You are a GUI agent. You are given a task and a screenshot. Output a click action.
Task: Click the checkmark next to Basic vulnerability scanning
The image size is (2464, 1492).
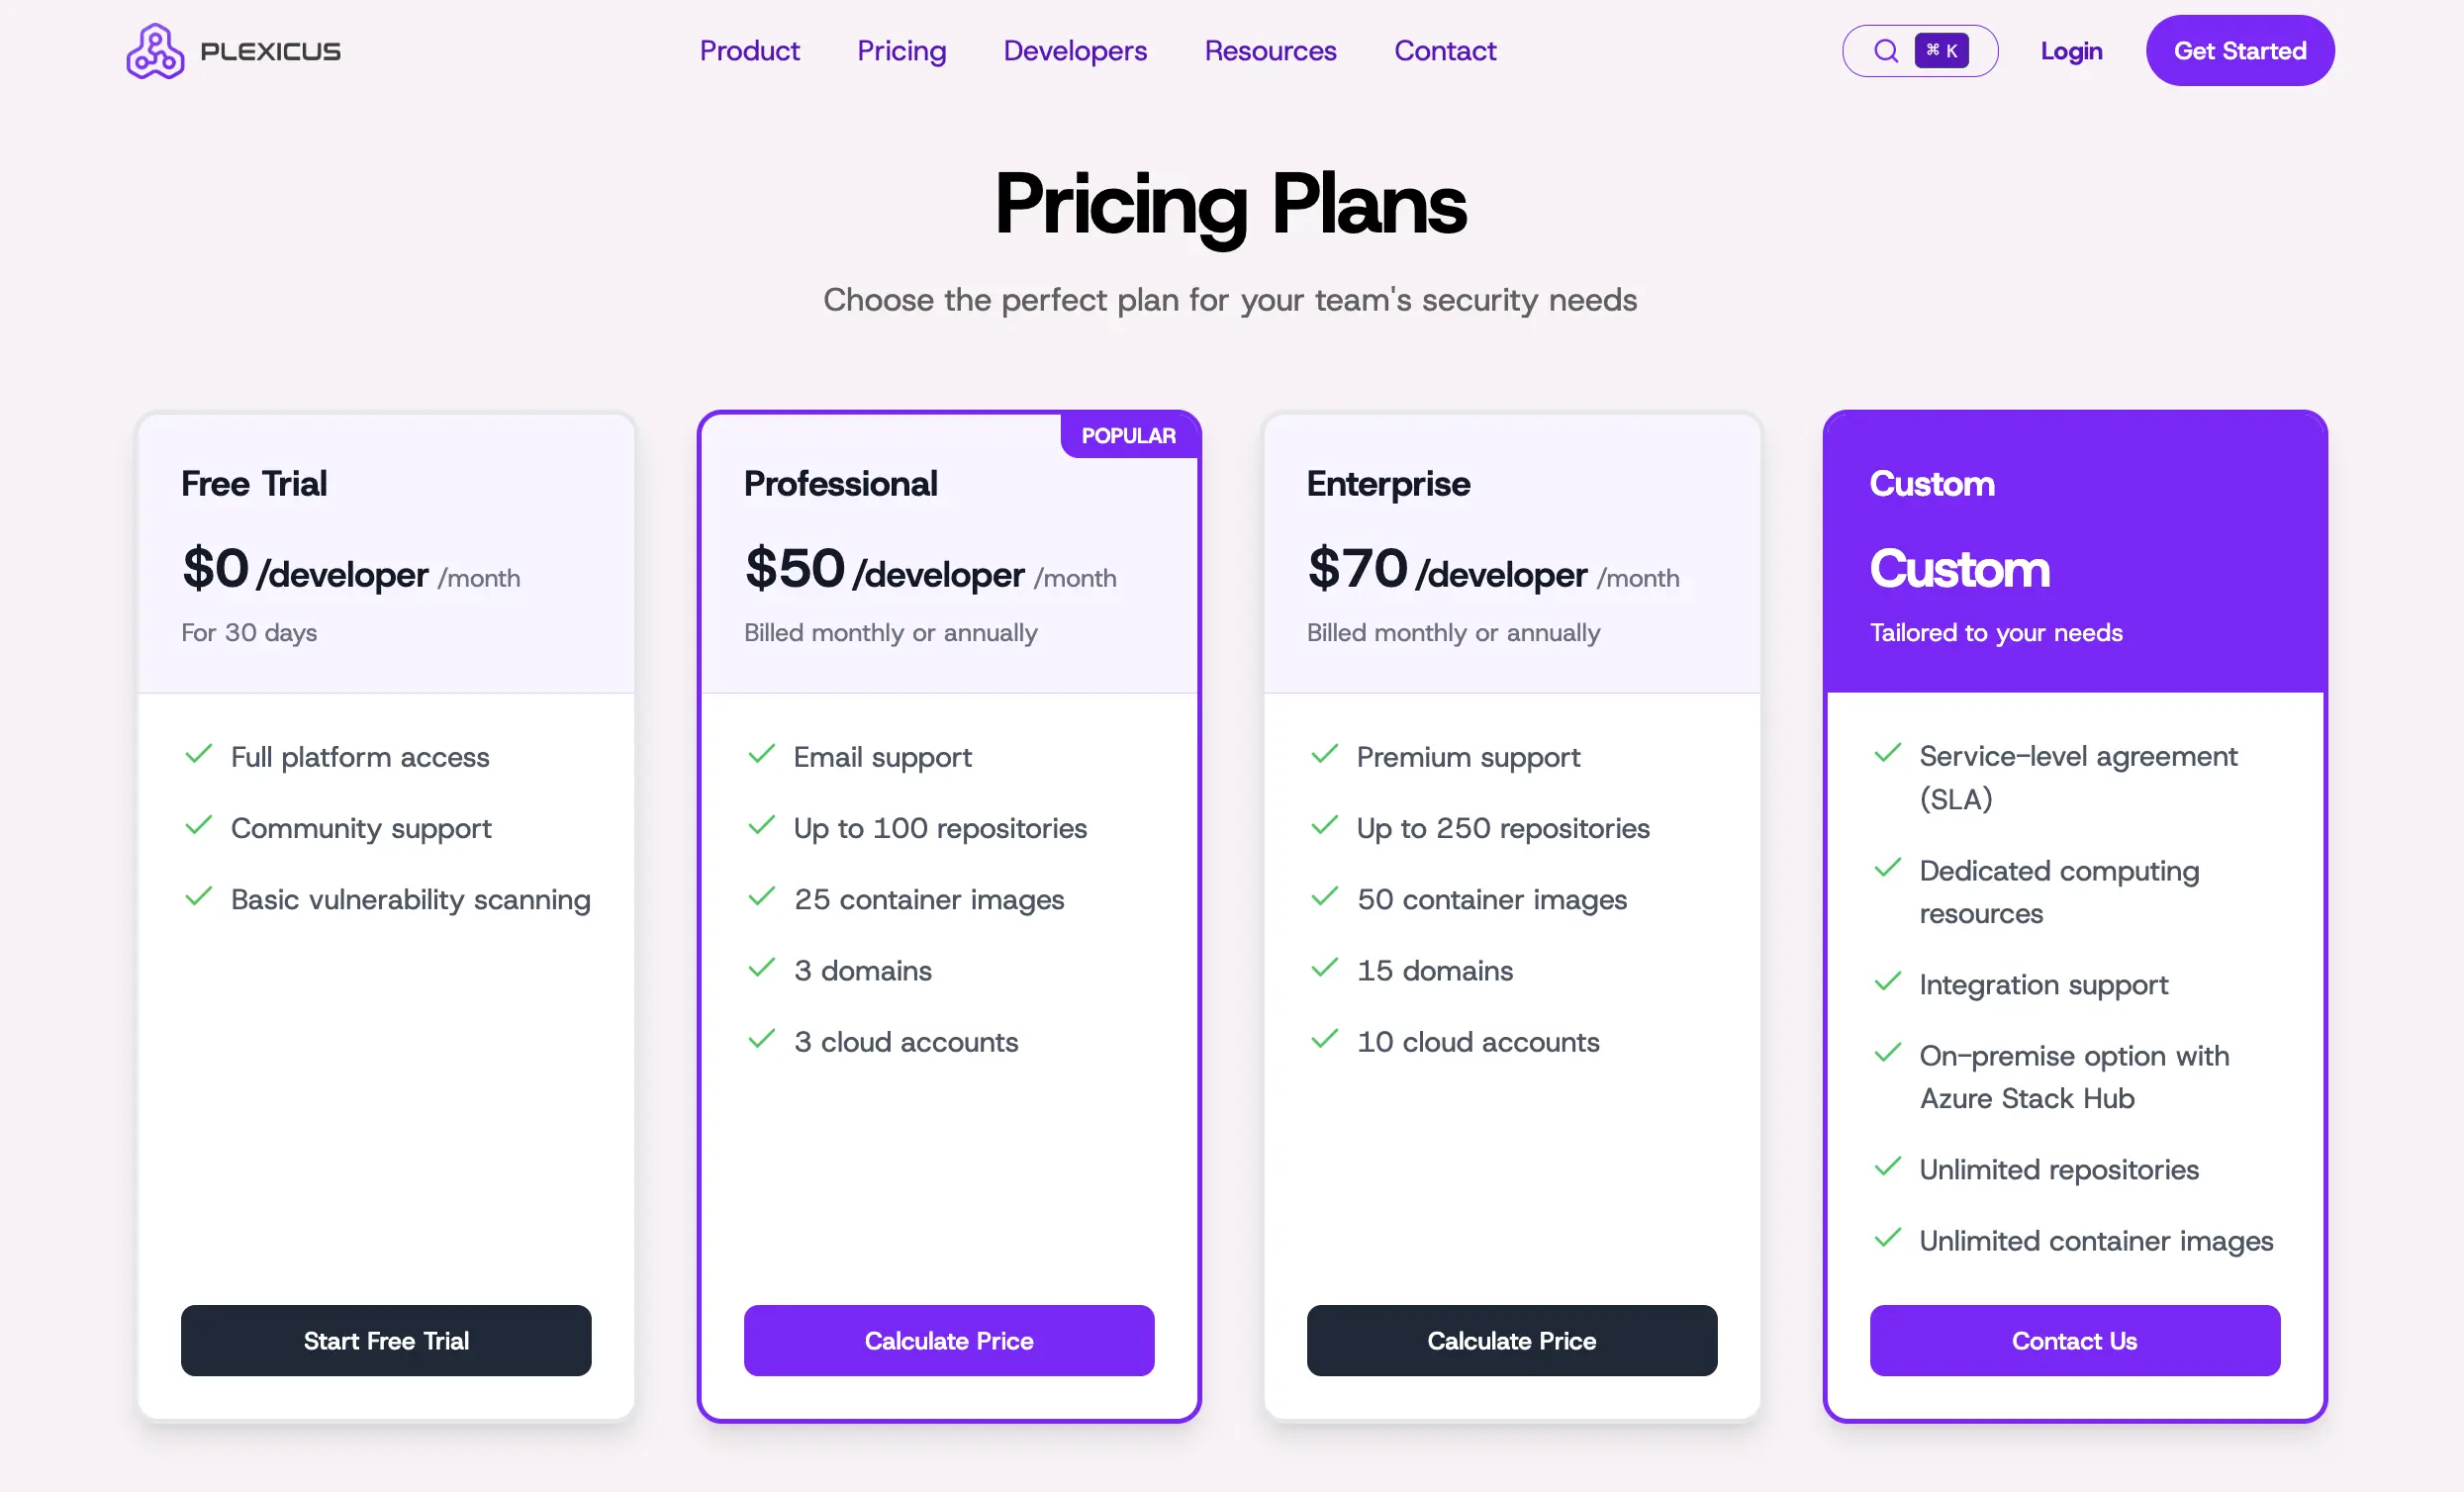[199, 897]
